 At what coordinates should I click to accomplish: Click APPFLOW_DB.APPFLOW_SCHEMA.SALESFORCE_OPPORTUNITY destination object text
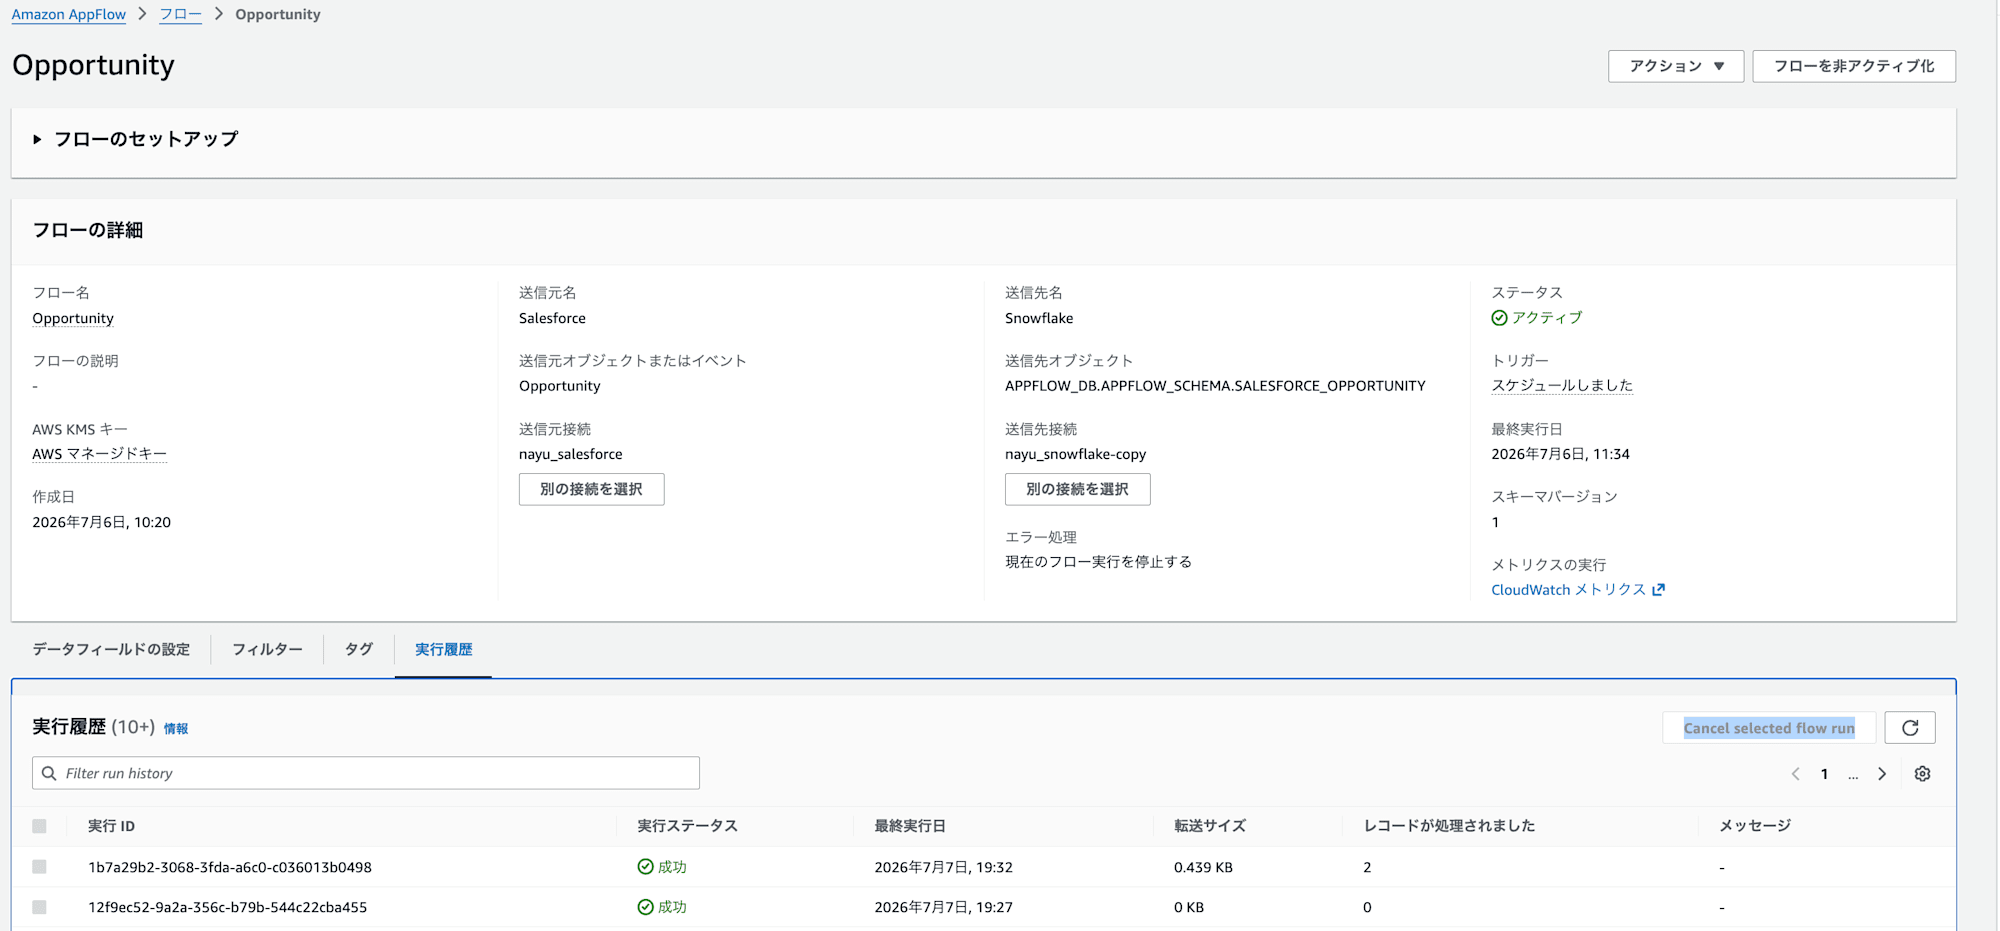coord(1215,386)
